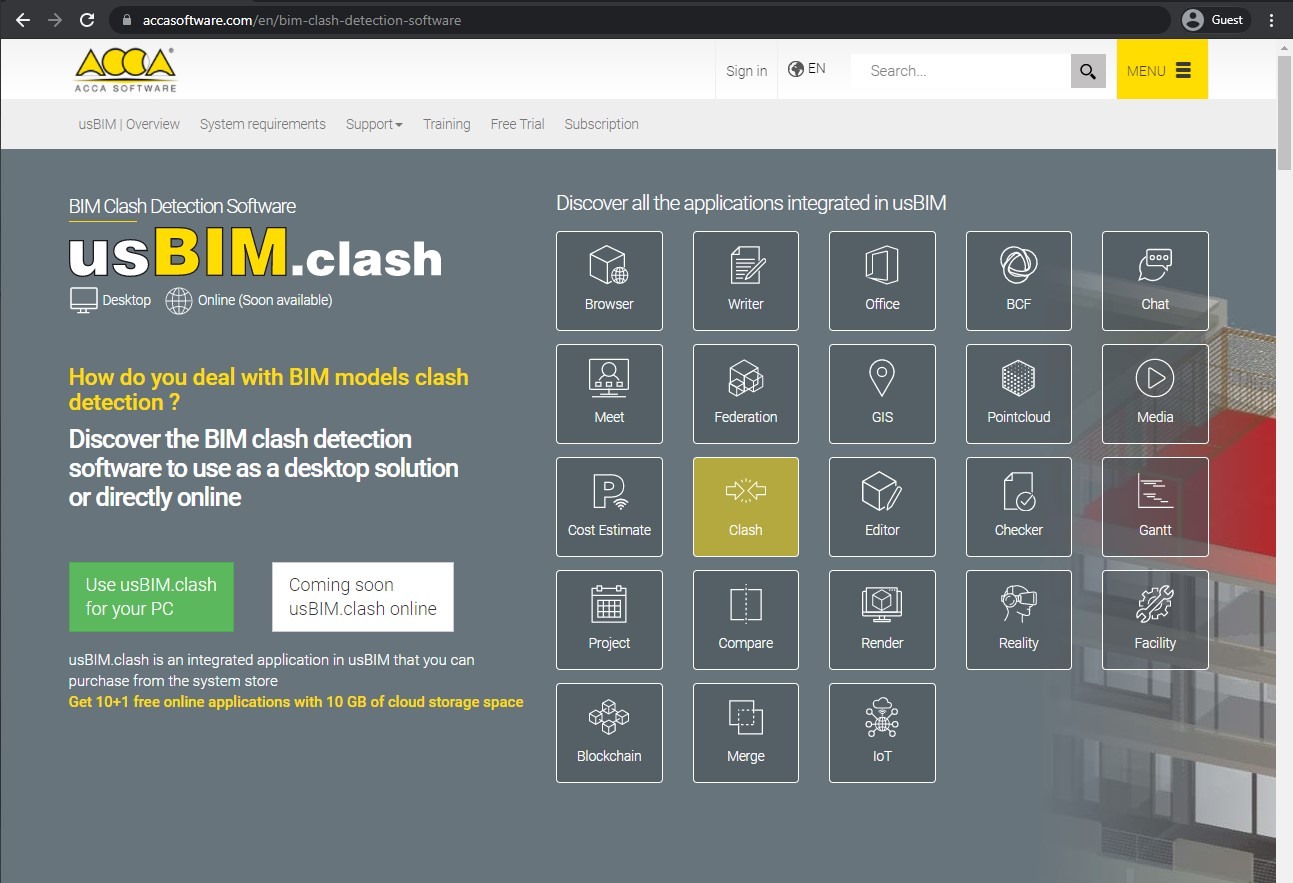The image size is (1293, 883).
Task: Go to usBIM | Overview
Action: tap(129, 124)
